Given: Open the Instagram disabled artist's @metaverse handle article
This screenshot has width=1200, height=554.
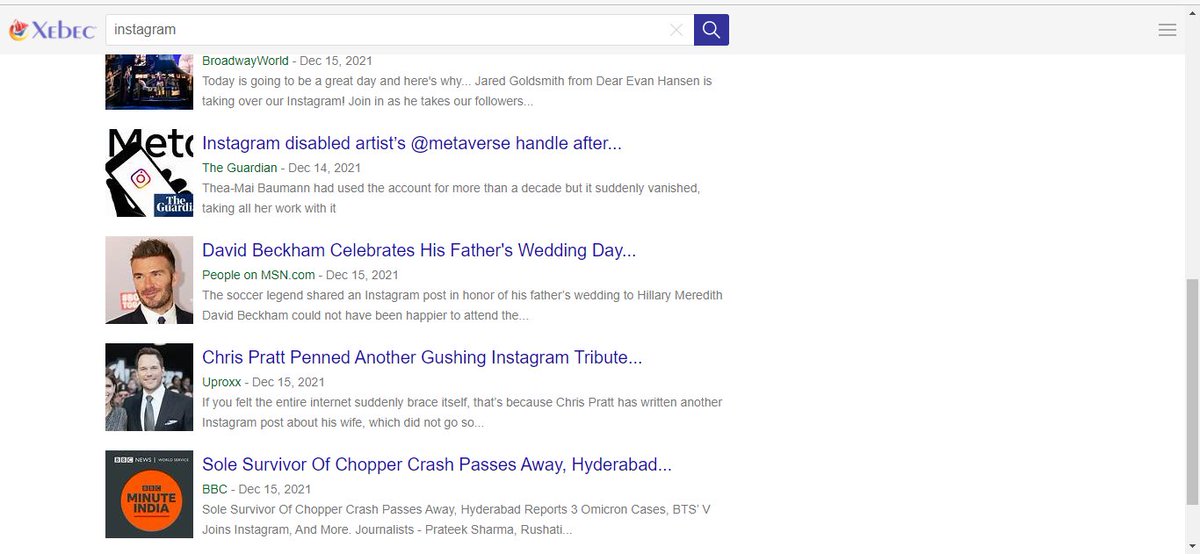Looking at the screenshot, I should 412,143.
